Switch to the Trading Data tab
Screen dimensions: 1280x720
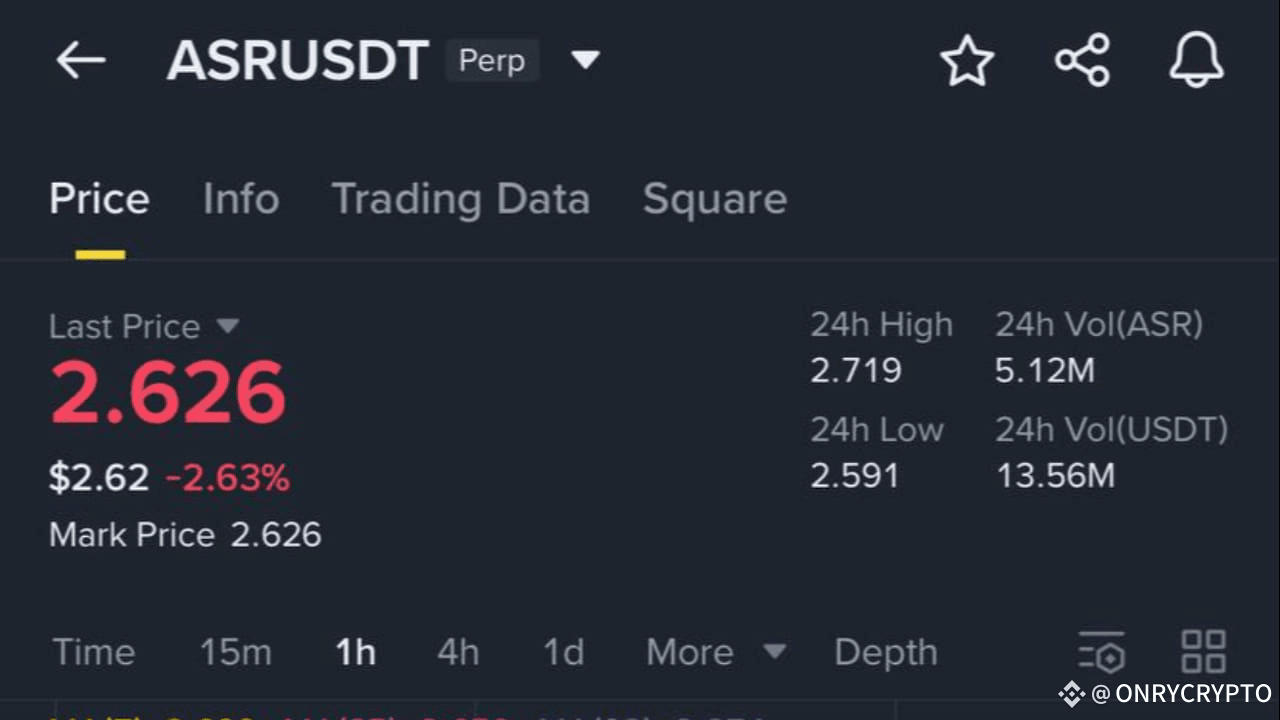coord(460,199)
